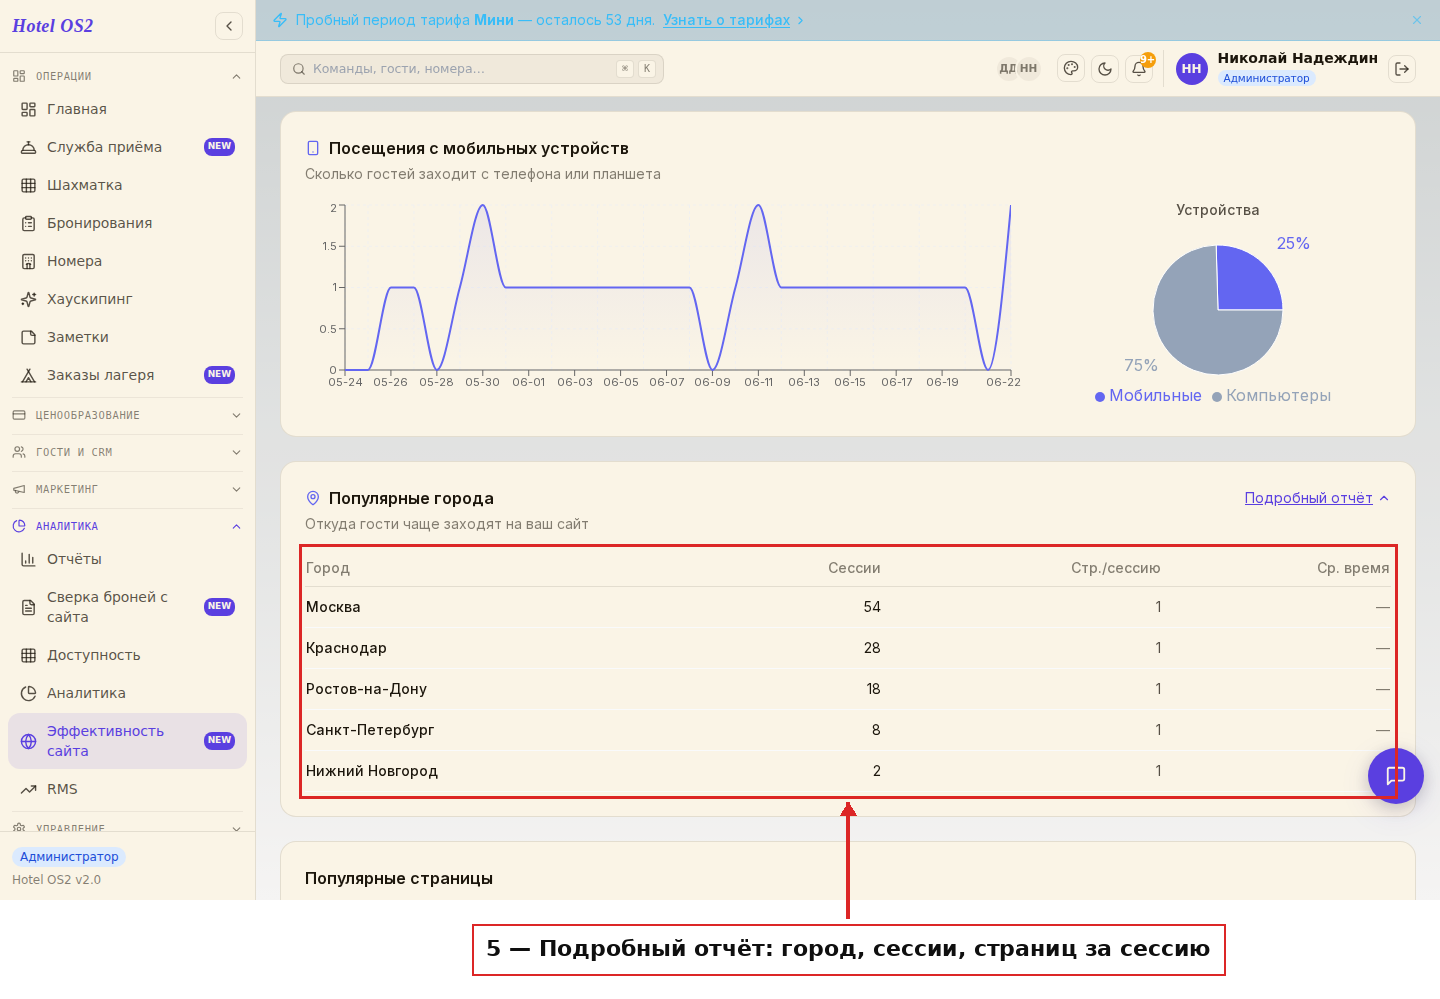
Task: Toggle Мобильные legend item
Action: pyautogui.click(x=1148, y=396)
